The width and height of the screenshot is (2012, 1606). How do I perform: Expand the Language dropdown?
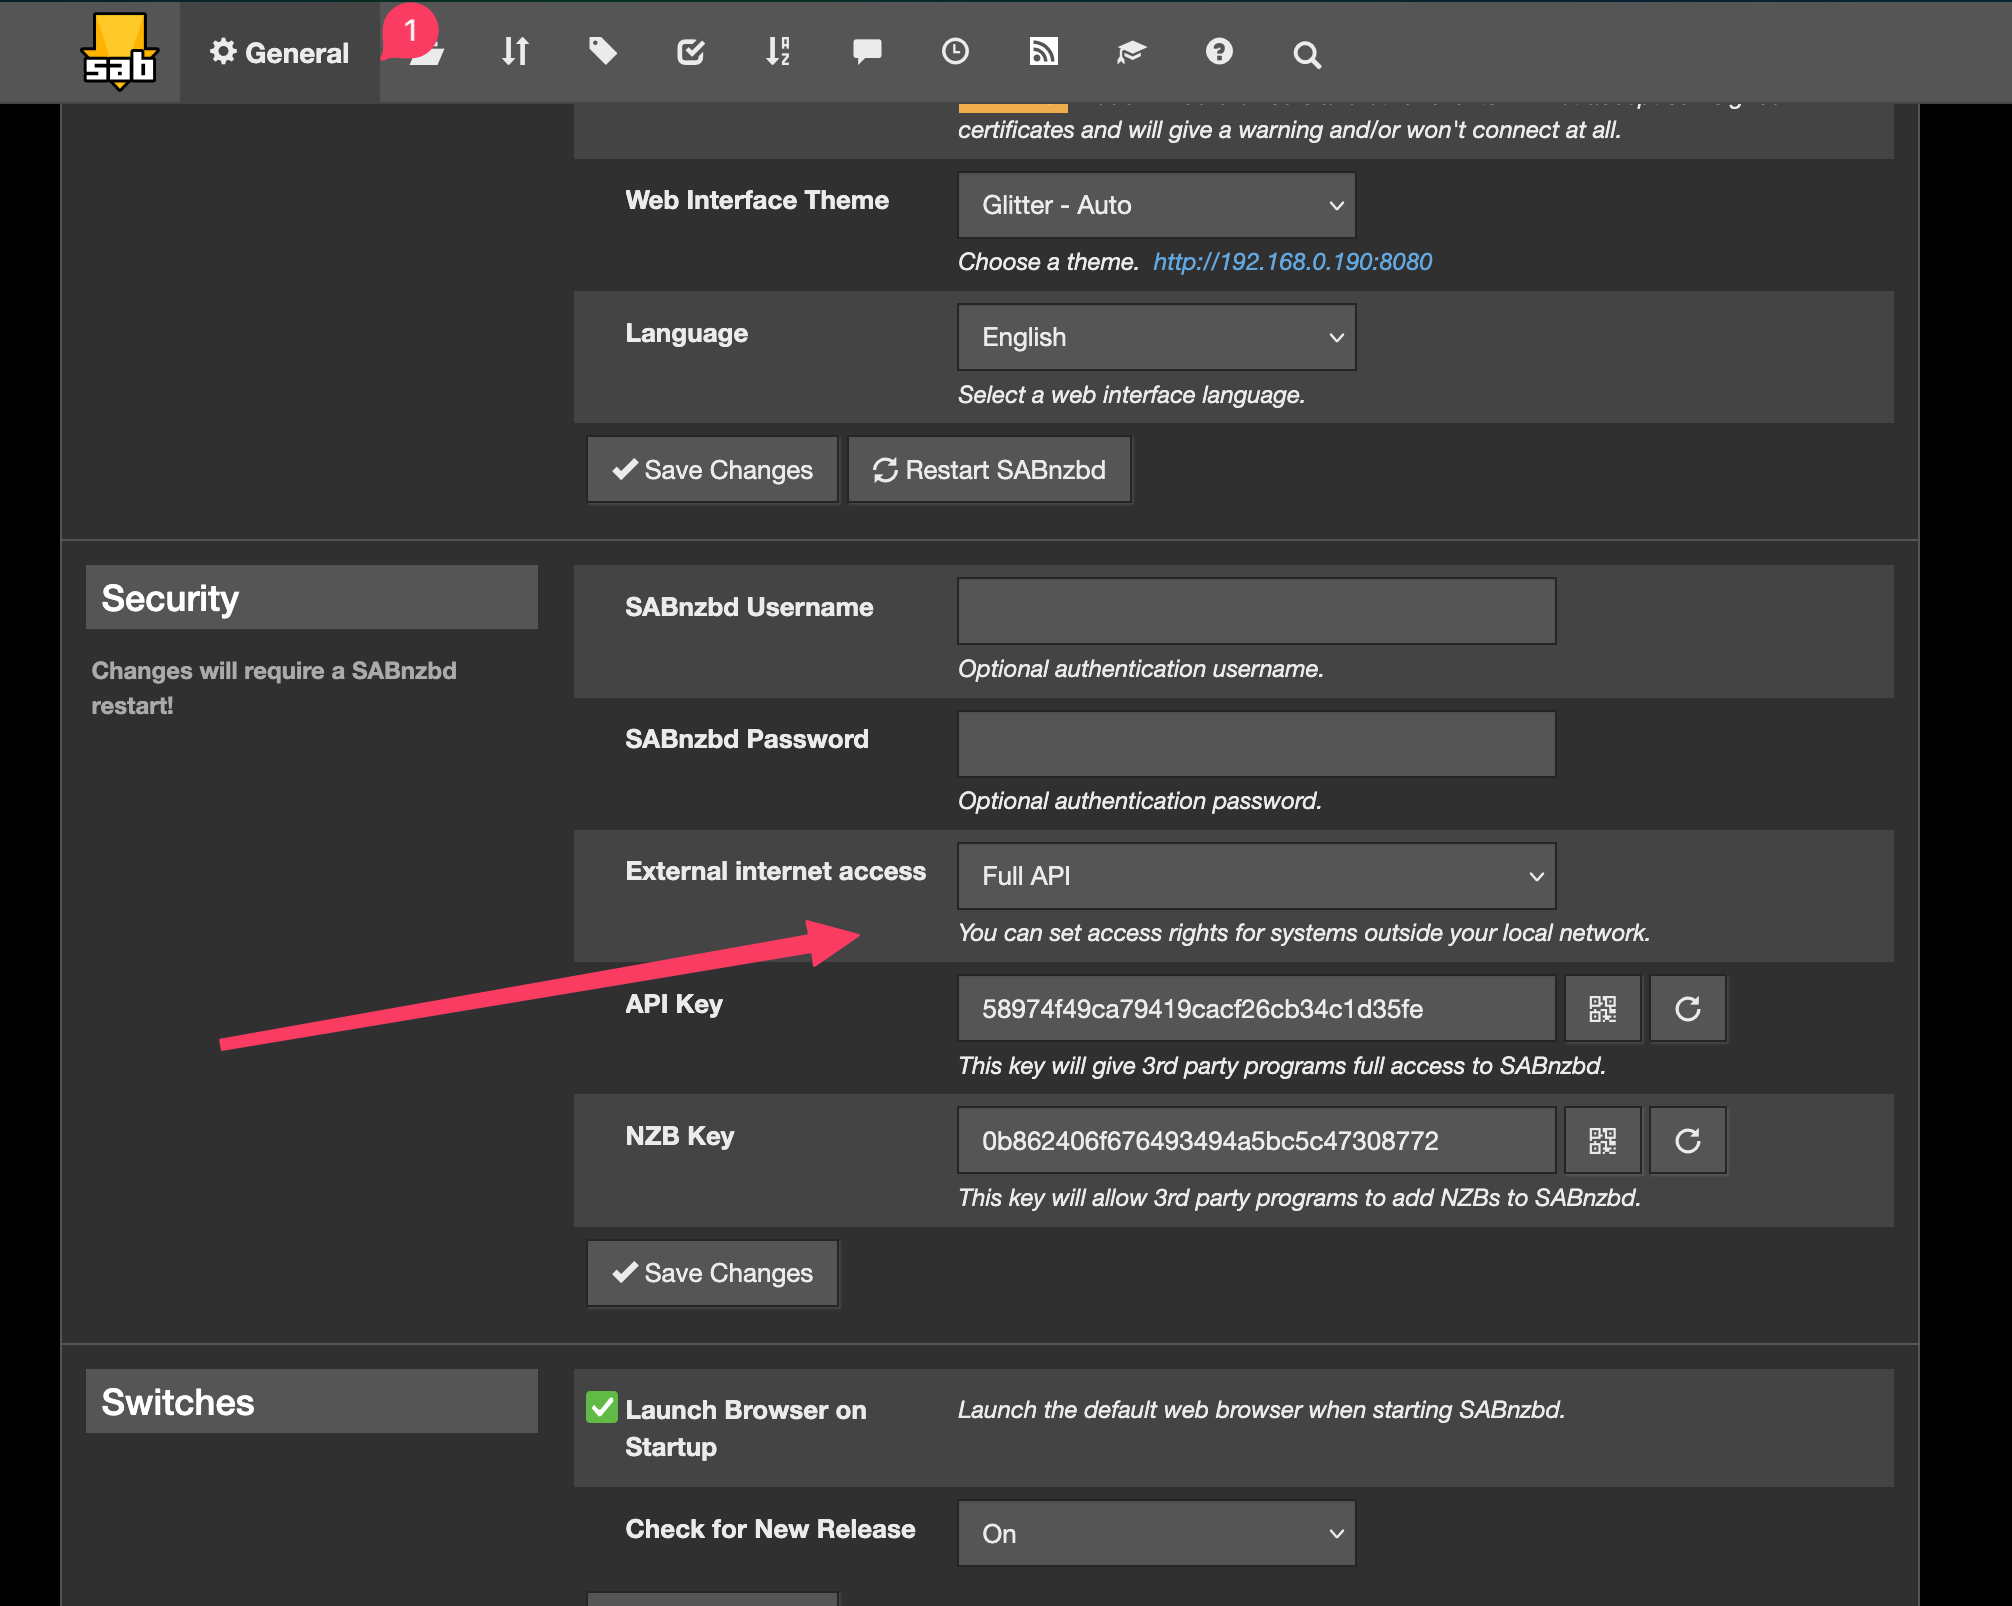coord(1156,337)
